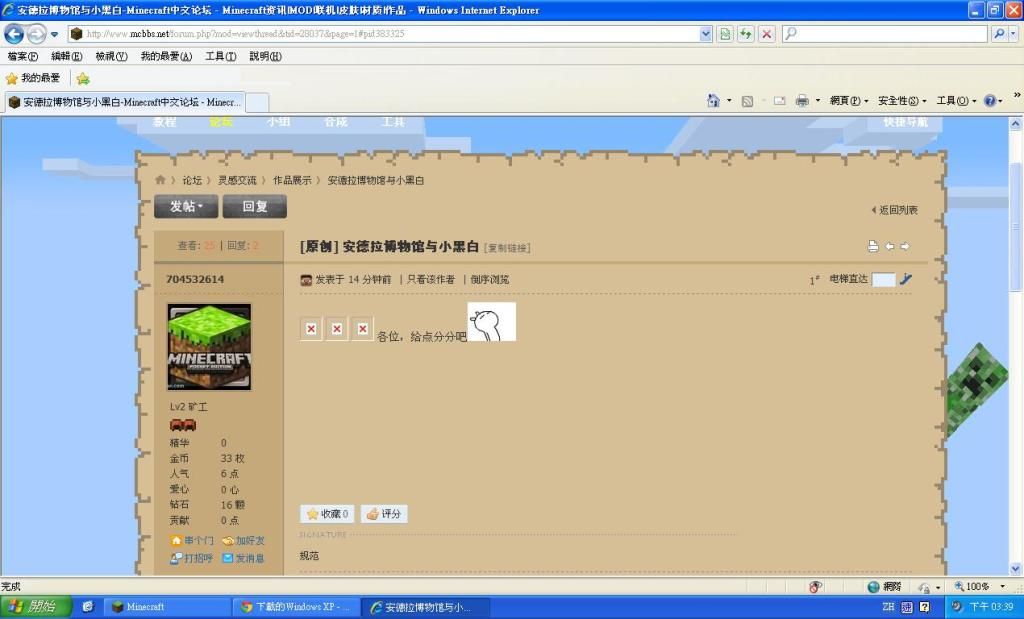Click the print thread icon beside title

872,246
